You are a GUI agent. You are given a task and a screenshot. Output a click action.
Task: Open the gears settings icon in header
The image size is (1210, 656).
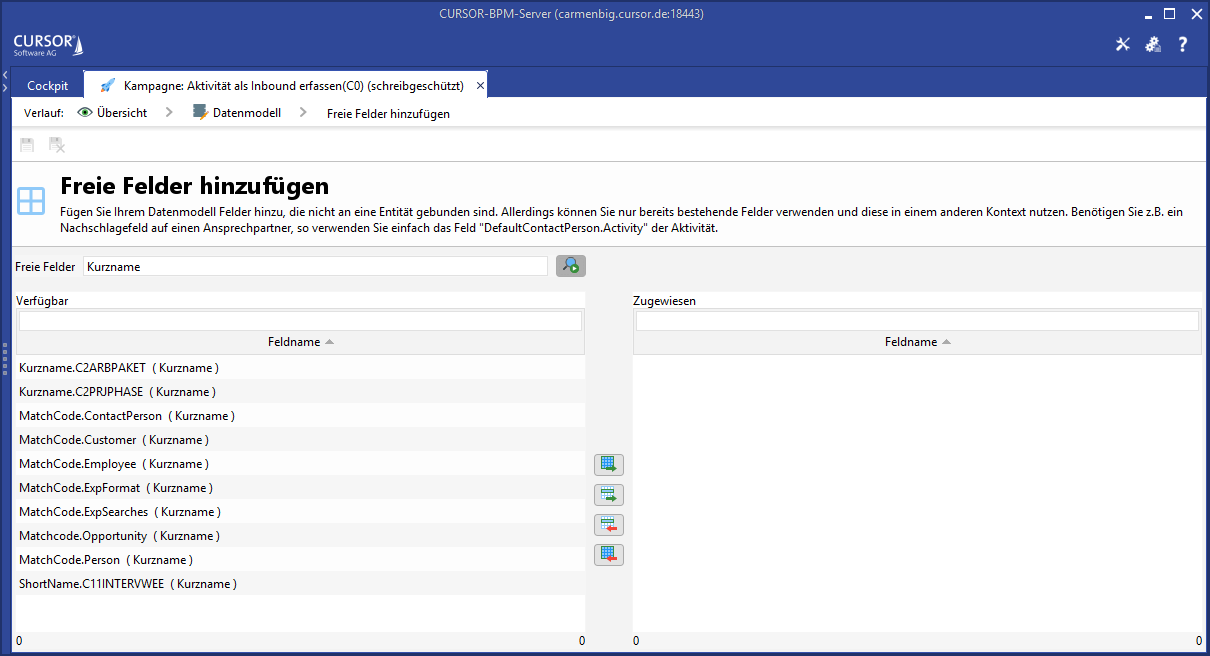coord(1152,44)
